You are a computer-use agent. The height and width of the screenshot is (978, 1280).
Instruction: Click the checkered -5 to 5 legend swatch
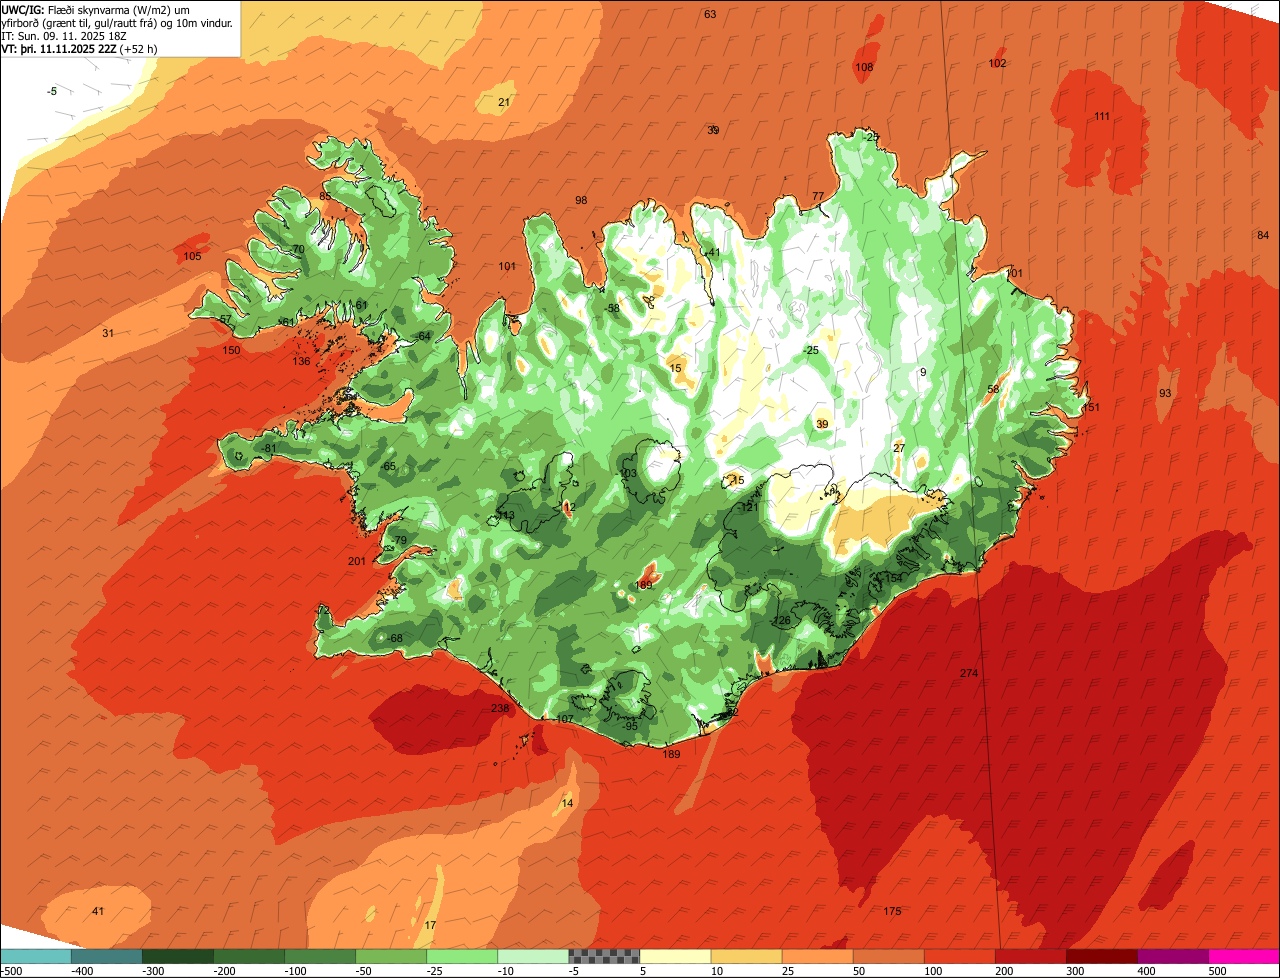point(604,955)
